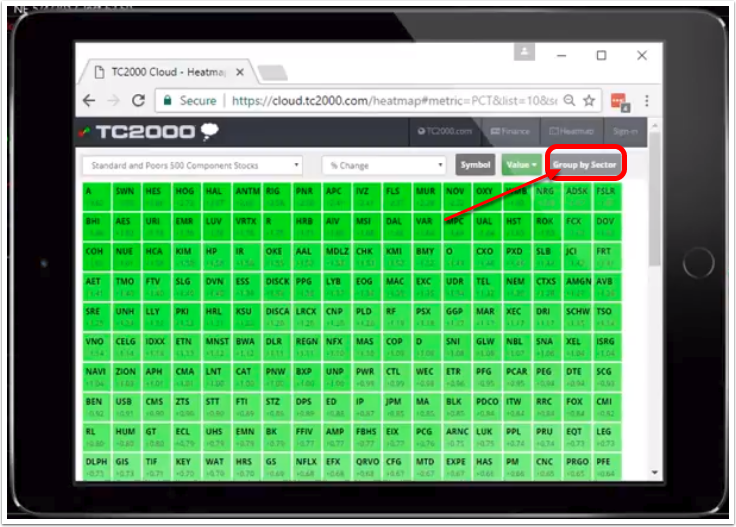The width and height of the screenshot is (736, 527).
Task: Click the URL in the address bar
Action: coord(394,100)
